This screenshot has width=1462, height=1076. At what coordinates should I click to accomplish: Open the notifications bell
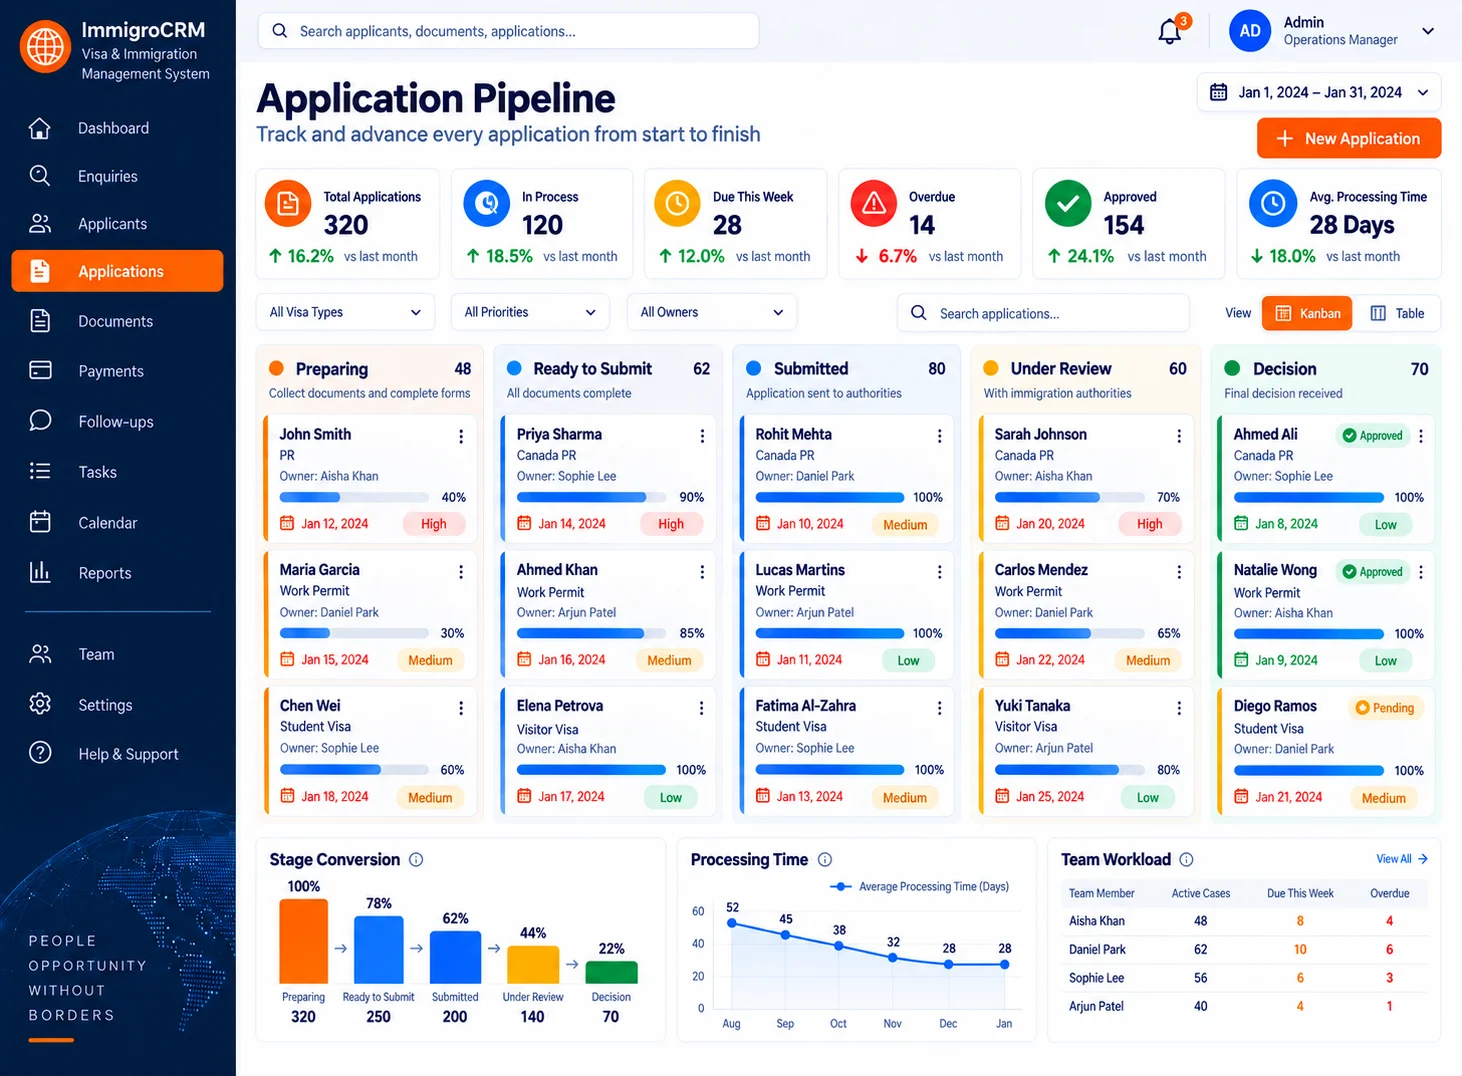(x=1169, y=32)
